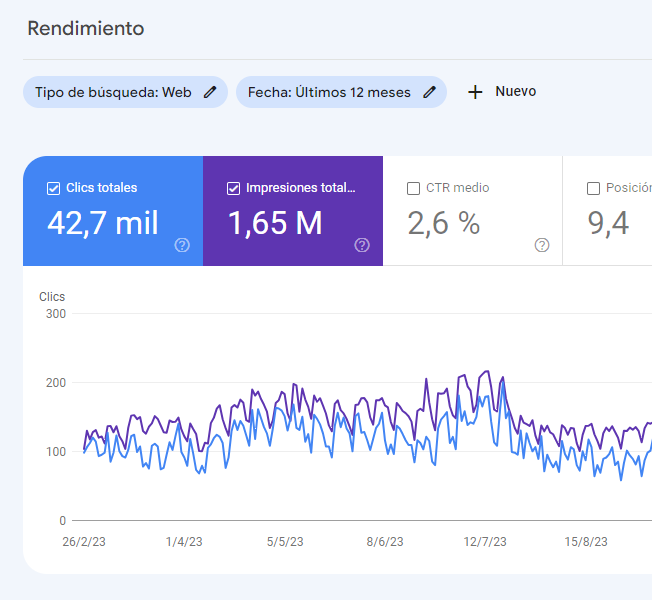Open help icon on Clics totales card
The image size is (652, 600).
(182, 245)
